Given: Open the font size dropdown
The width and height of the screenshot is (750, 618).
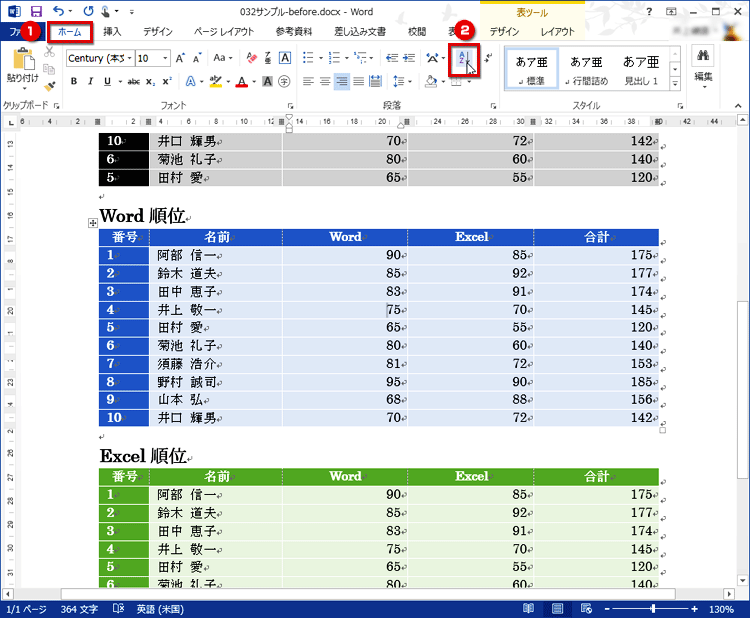Looking at the screenshot, I should [165, 58].
